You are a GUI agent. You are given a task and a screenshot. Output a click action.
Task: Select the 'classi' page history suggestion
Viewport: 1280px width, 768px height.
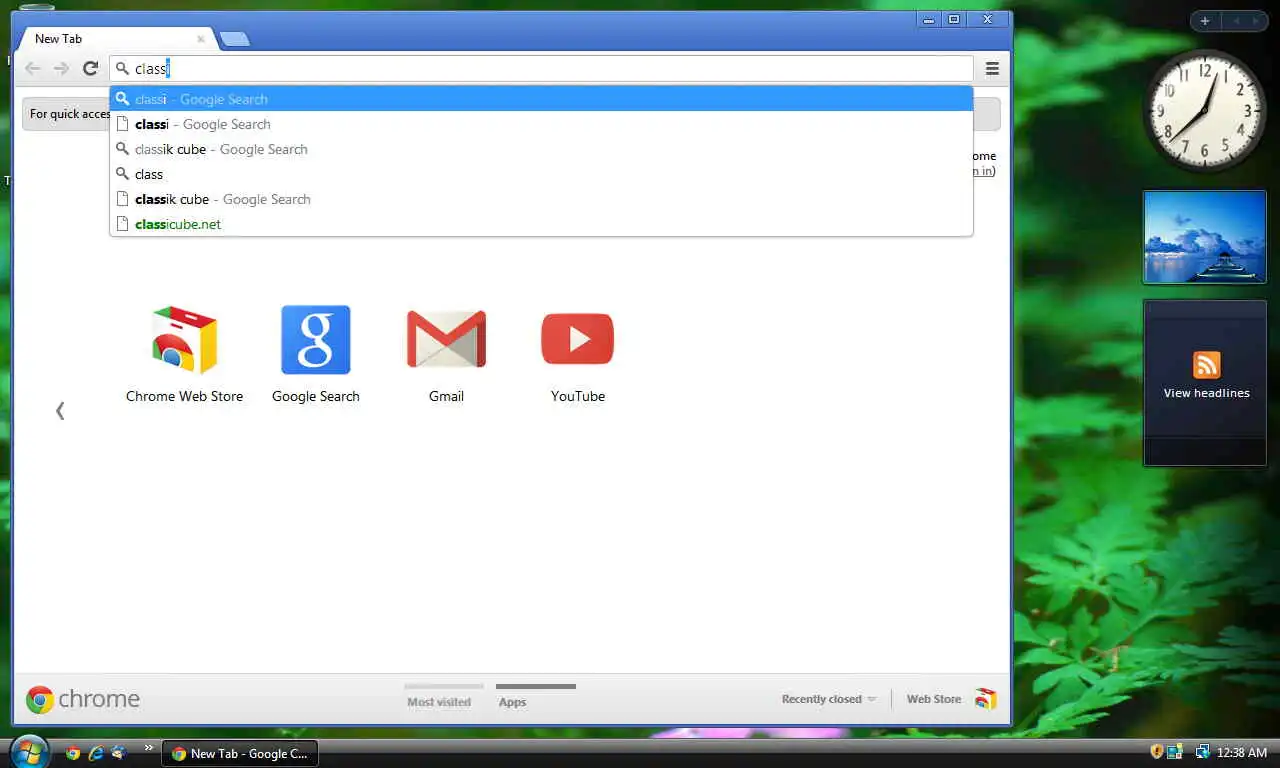coord(541,124)
